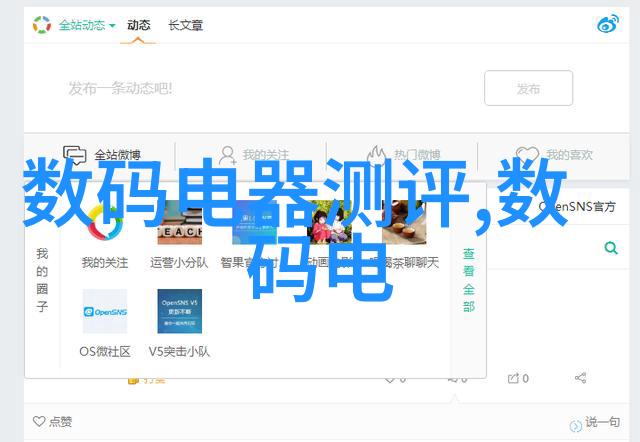Click the V5突击小队 icon
Viewport: 640px width, 442px height.
(x=179, y=311)
